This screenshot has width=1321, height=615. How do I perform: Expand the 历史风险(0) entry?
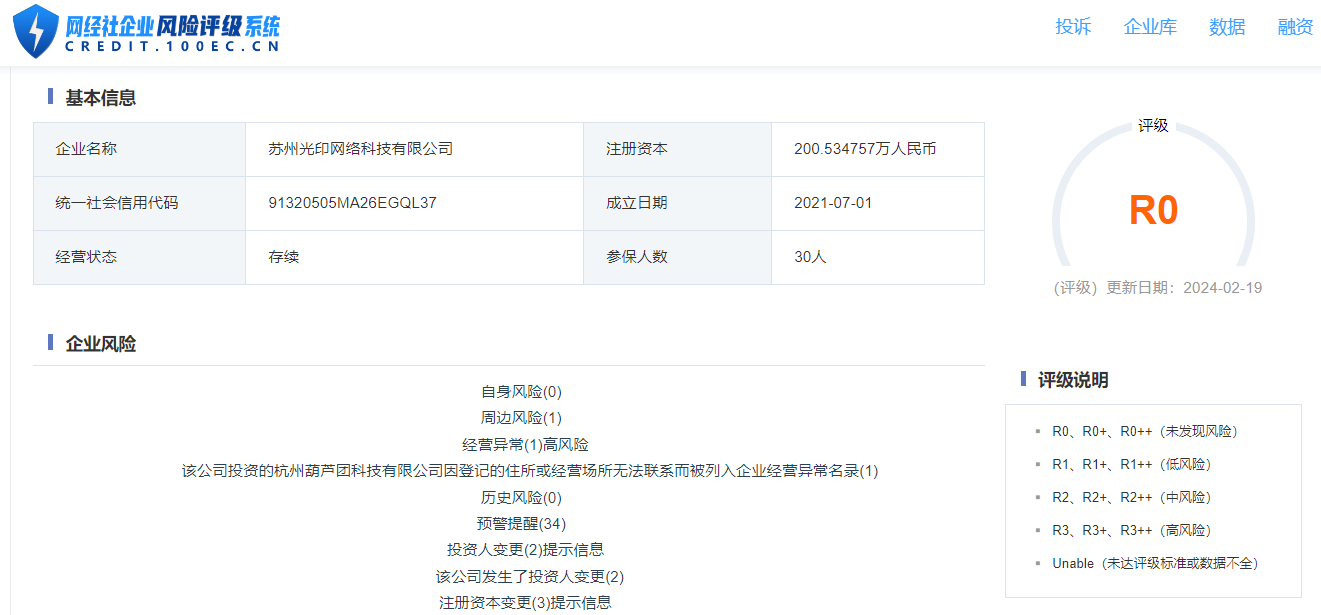(x=521, y=498)
